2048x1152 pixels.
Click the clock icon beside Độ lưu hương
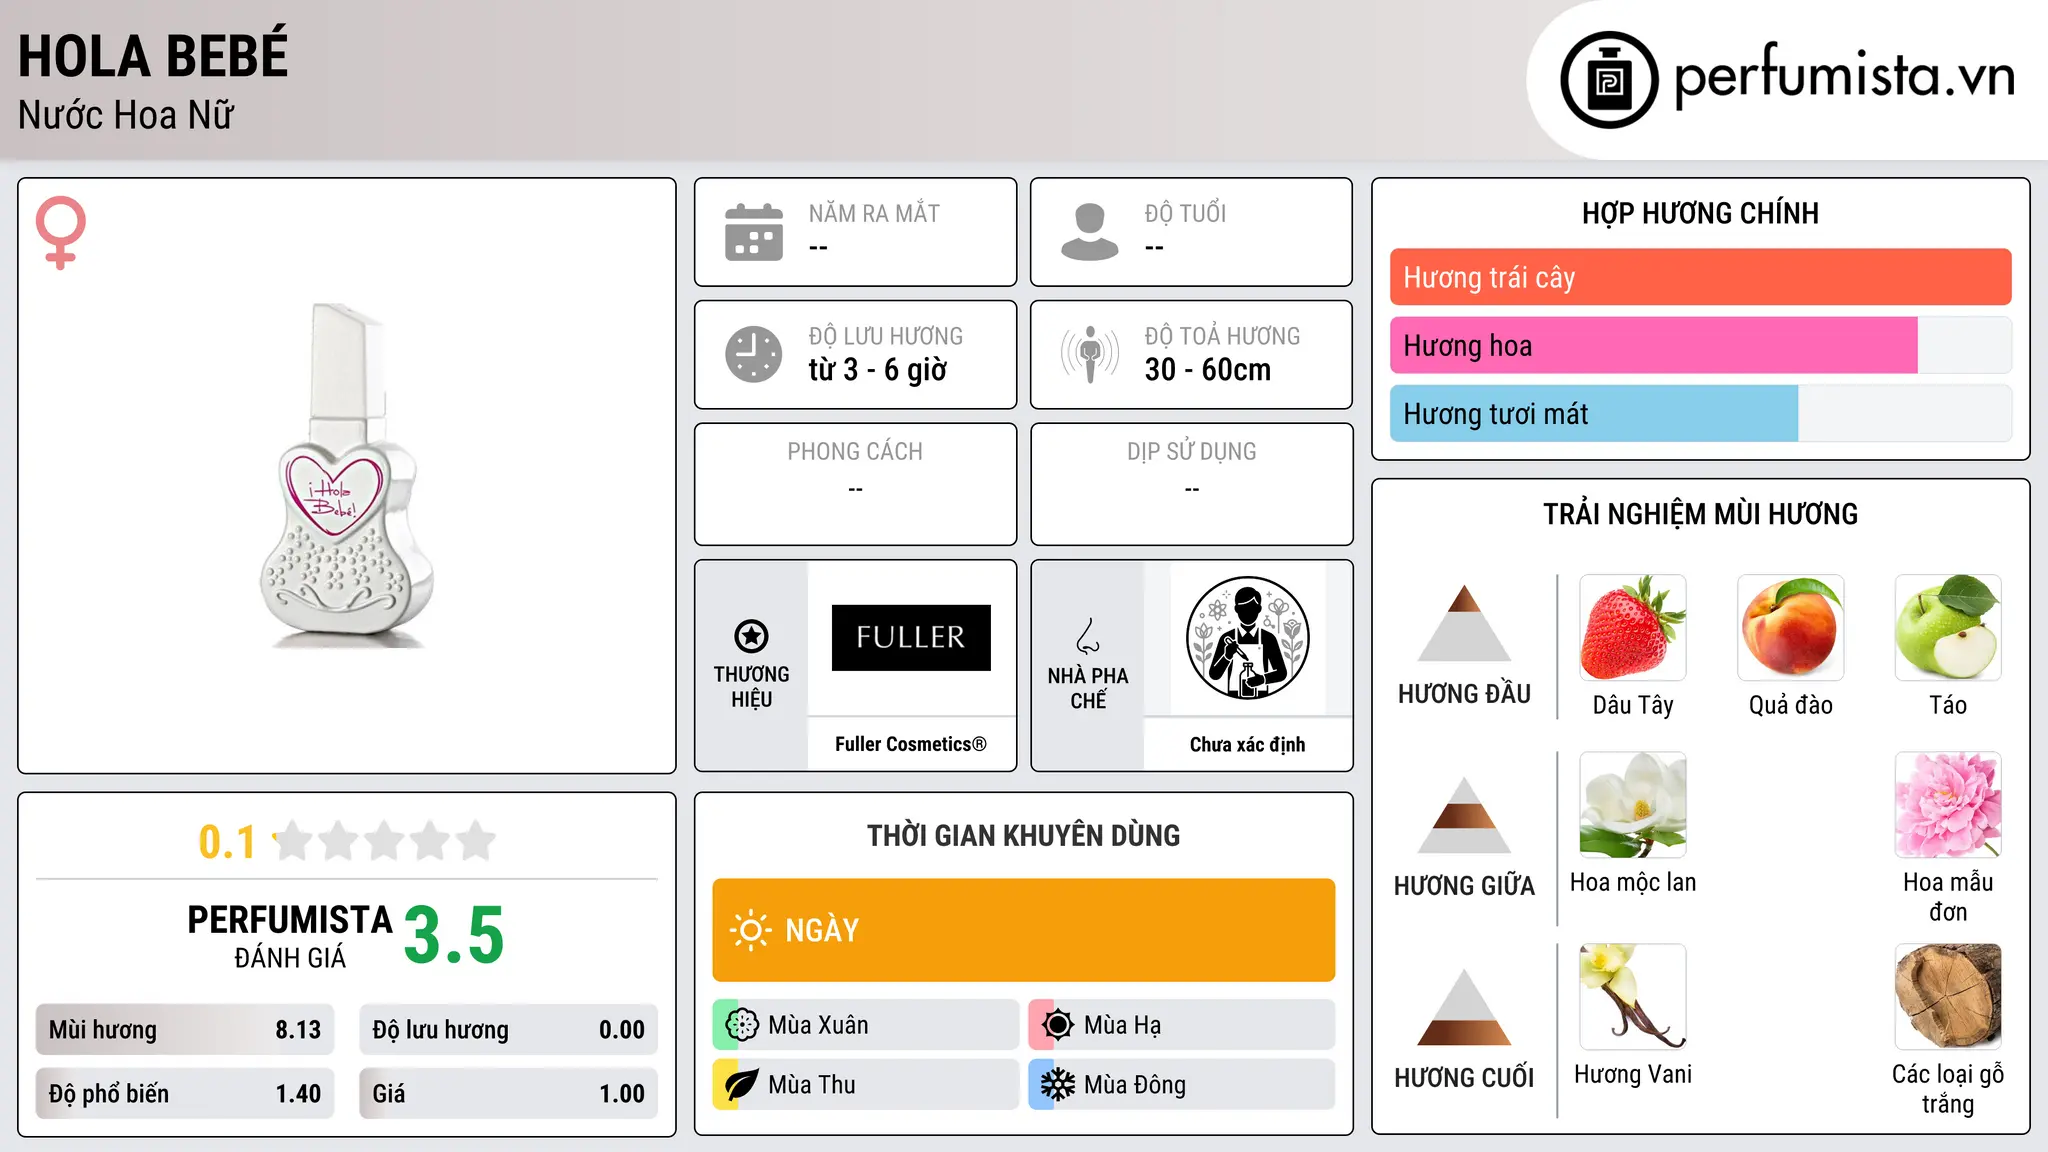[x=754, y=354]
